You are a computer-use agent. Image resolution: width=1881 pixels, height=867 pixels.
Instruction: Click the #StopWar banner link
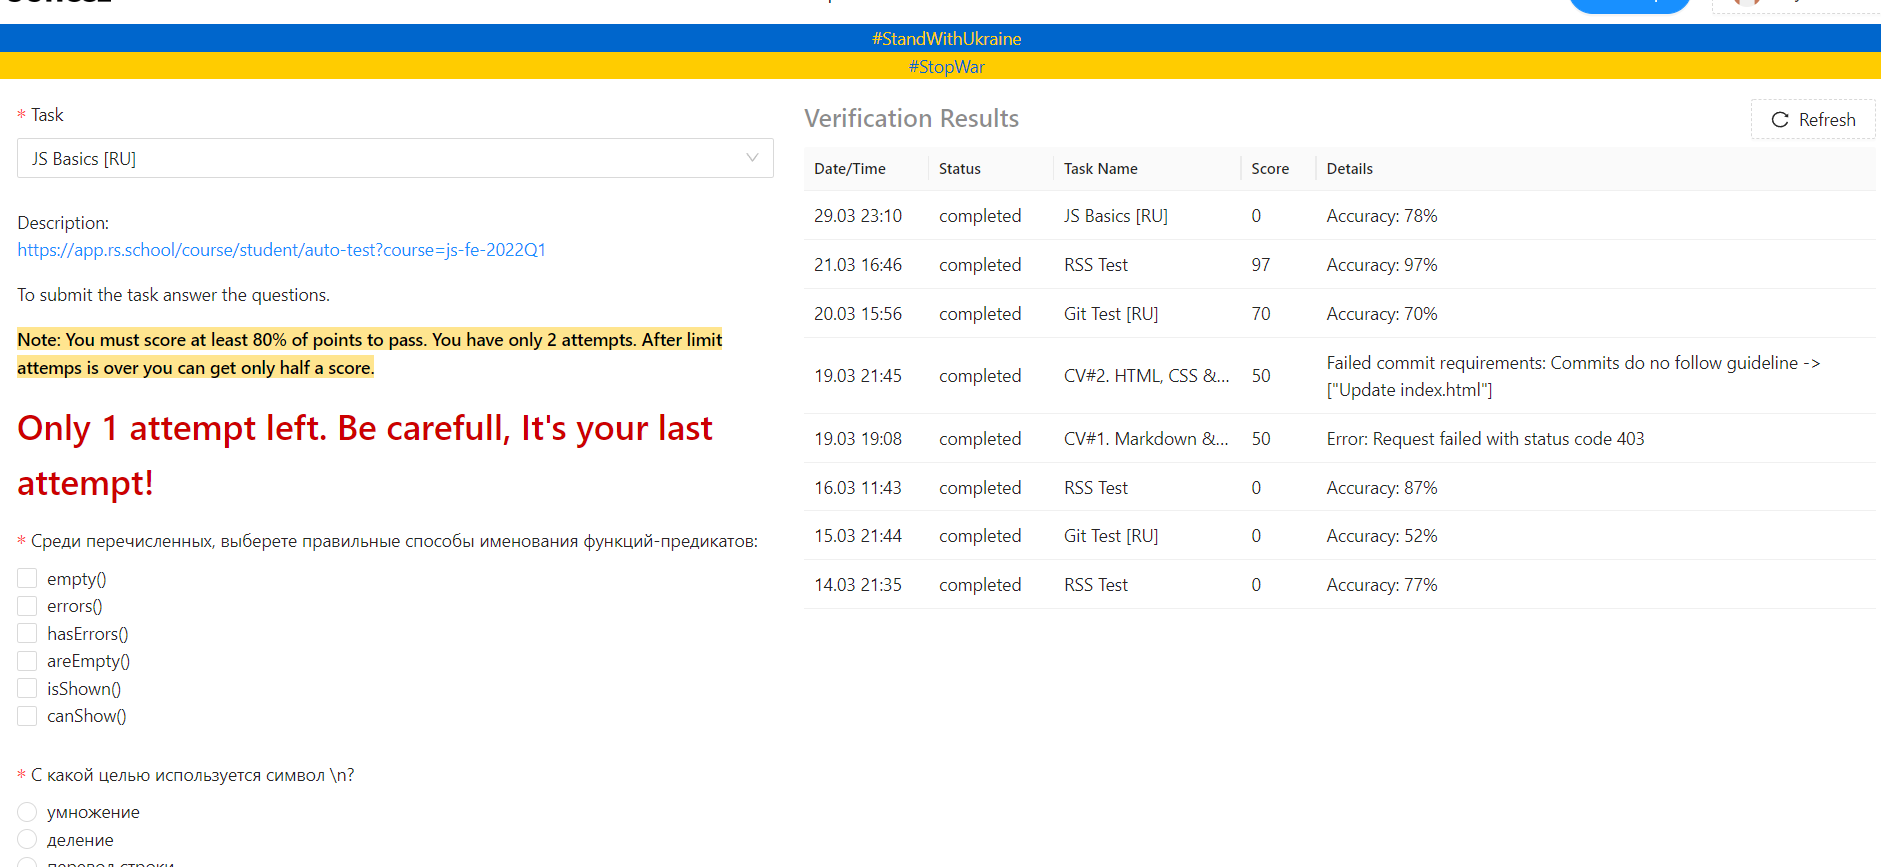point(946,67)
